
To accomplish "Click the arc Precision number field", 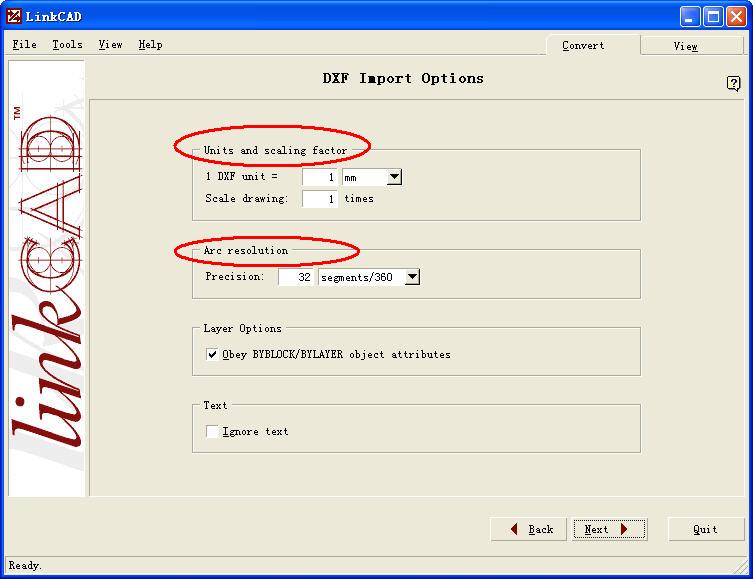I will click(297, 277).
